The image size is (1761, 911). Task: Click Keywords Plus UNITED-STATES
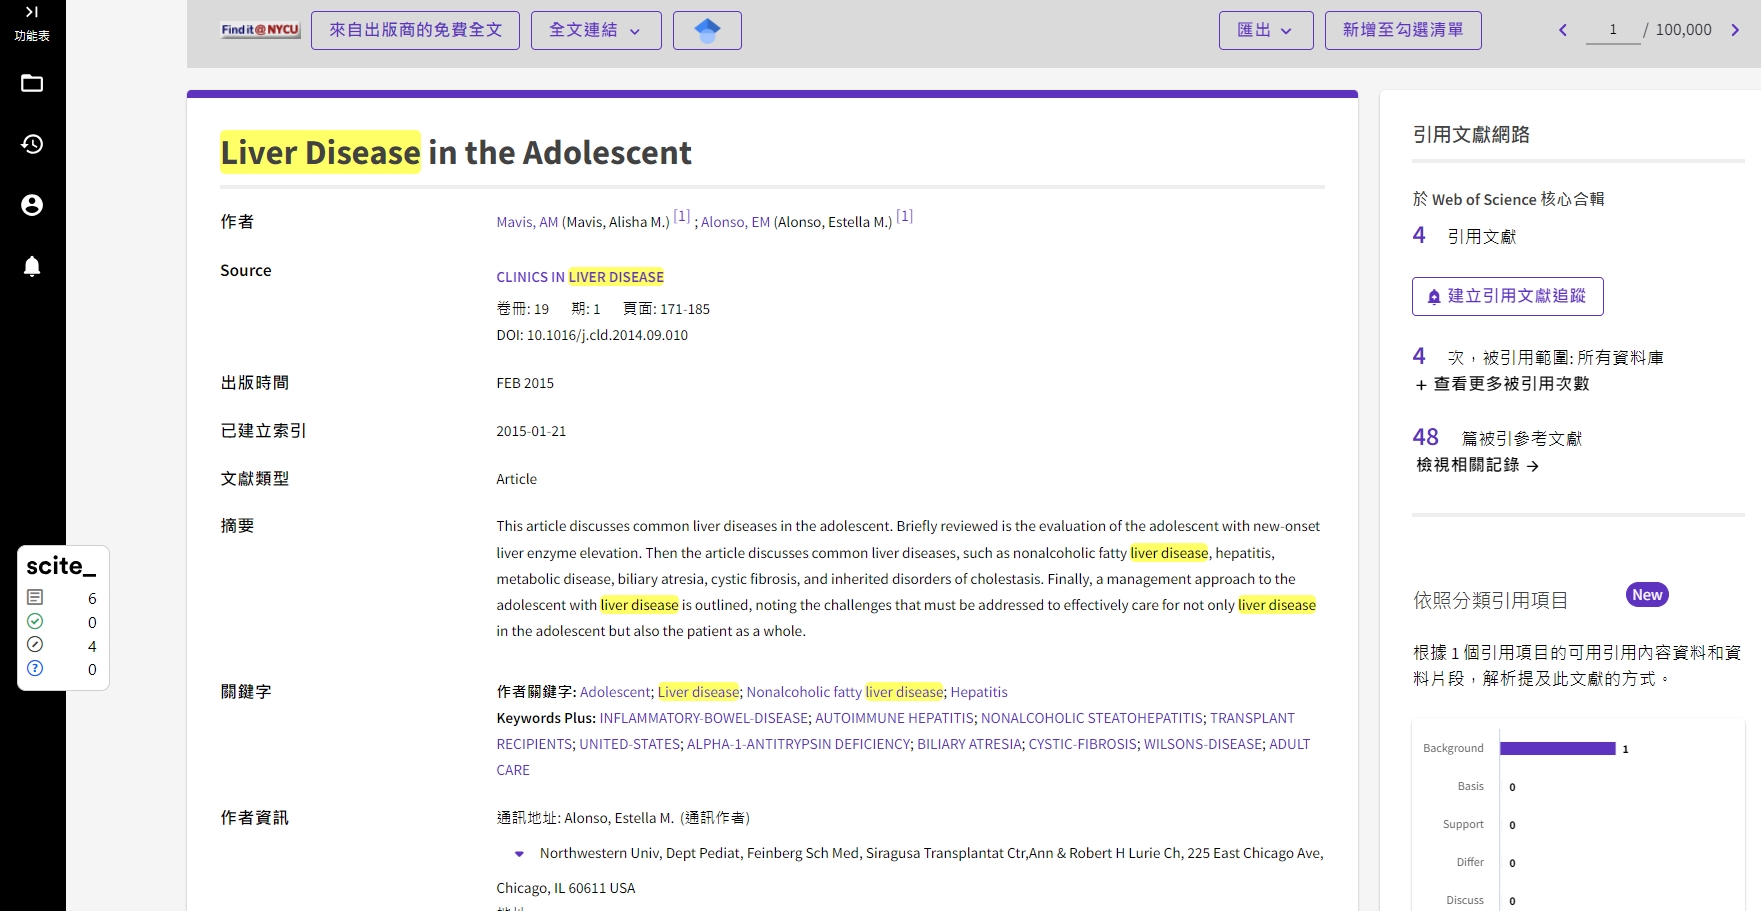(x=630, y=744)
